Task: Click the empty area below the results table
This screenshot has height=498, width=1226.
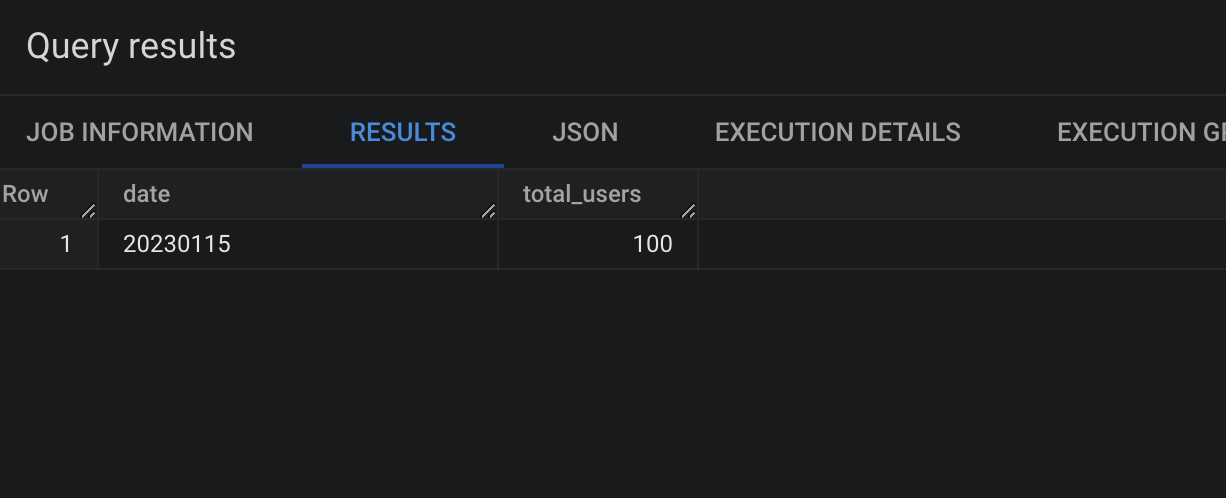Action: [x=613, y=383]
